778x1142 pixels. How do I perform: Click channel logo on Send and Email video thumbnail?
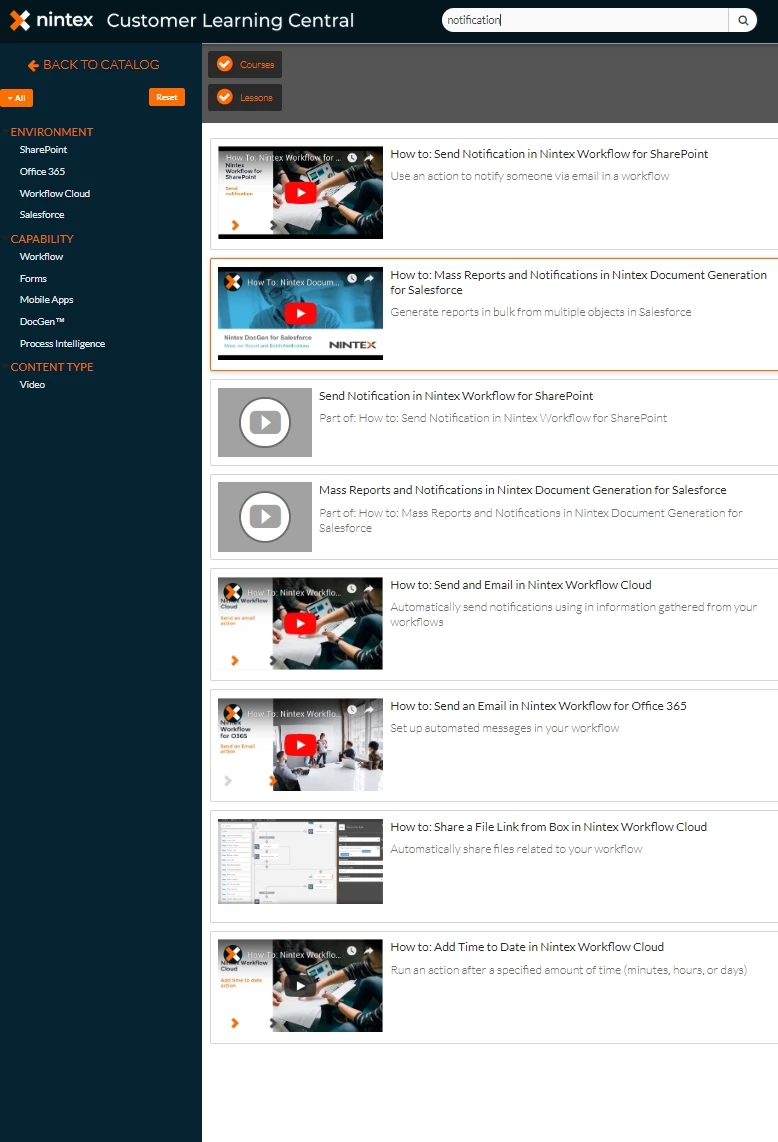click(x=232, y=592)
